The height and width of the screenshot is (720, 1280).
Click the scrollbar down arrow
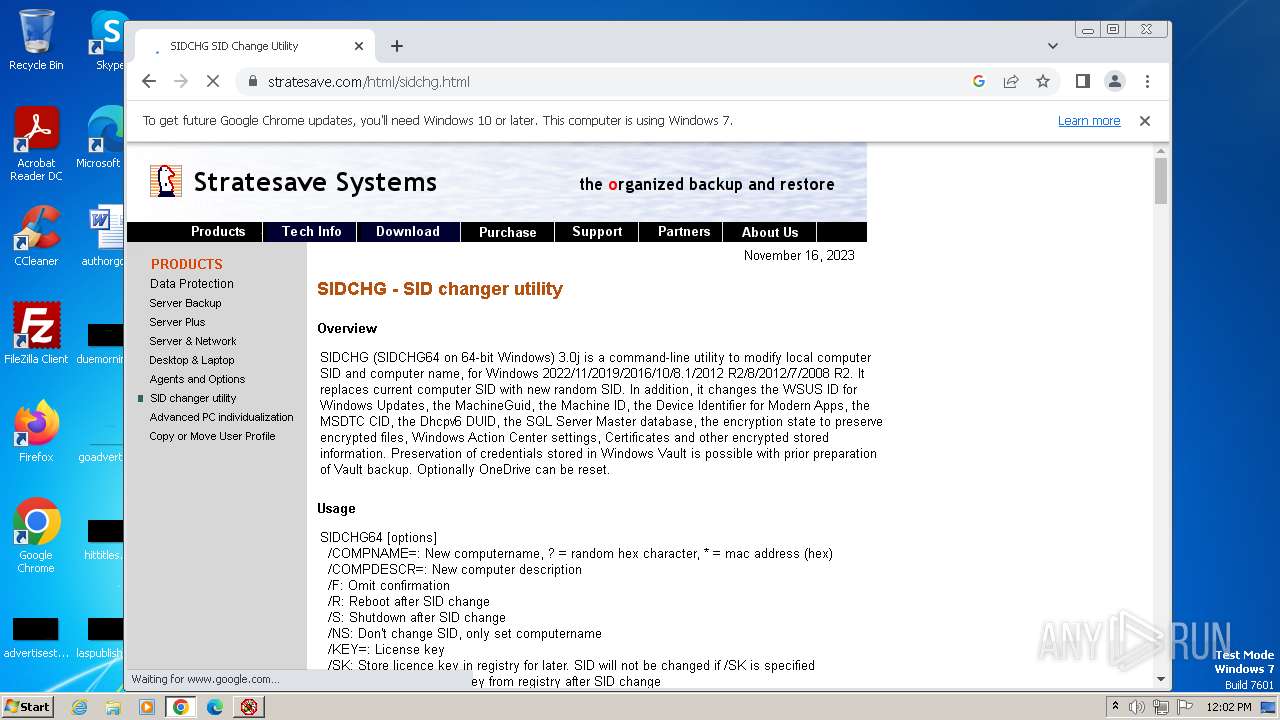(x=1161, y=679)
